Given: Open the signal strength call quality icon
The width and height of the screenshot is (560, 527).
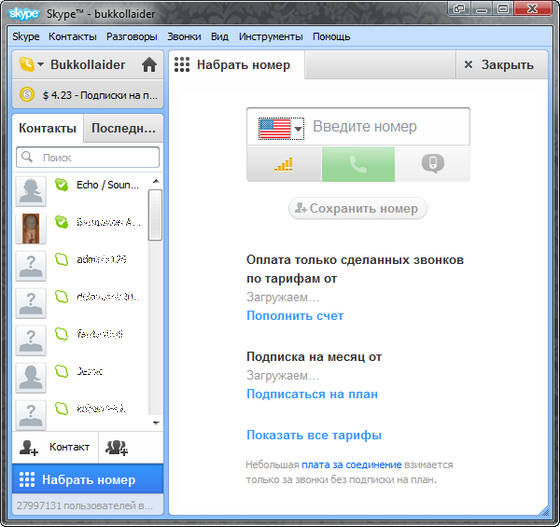Looking at the screenshot, I should (x=284, y=164).
